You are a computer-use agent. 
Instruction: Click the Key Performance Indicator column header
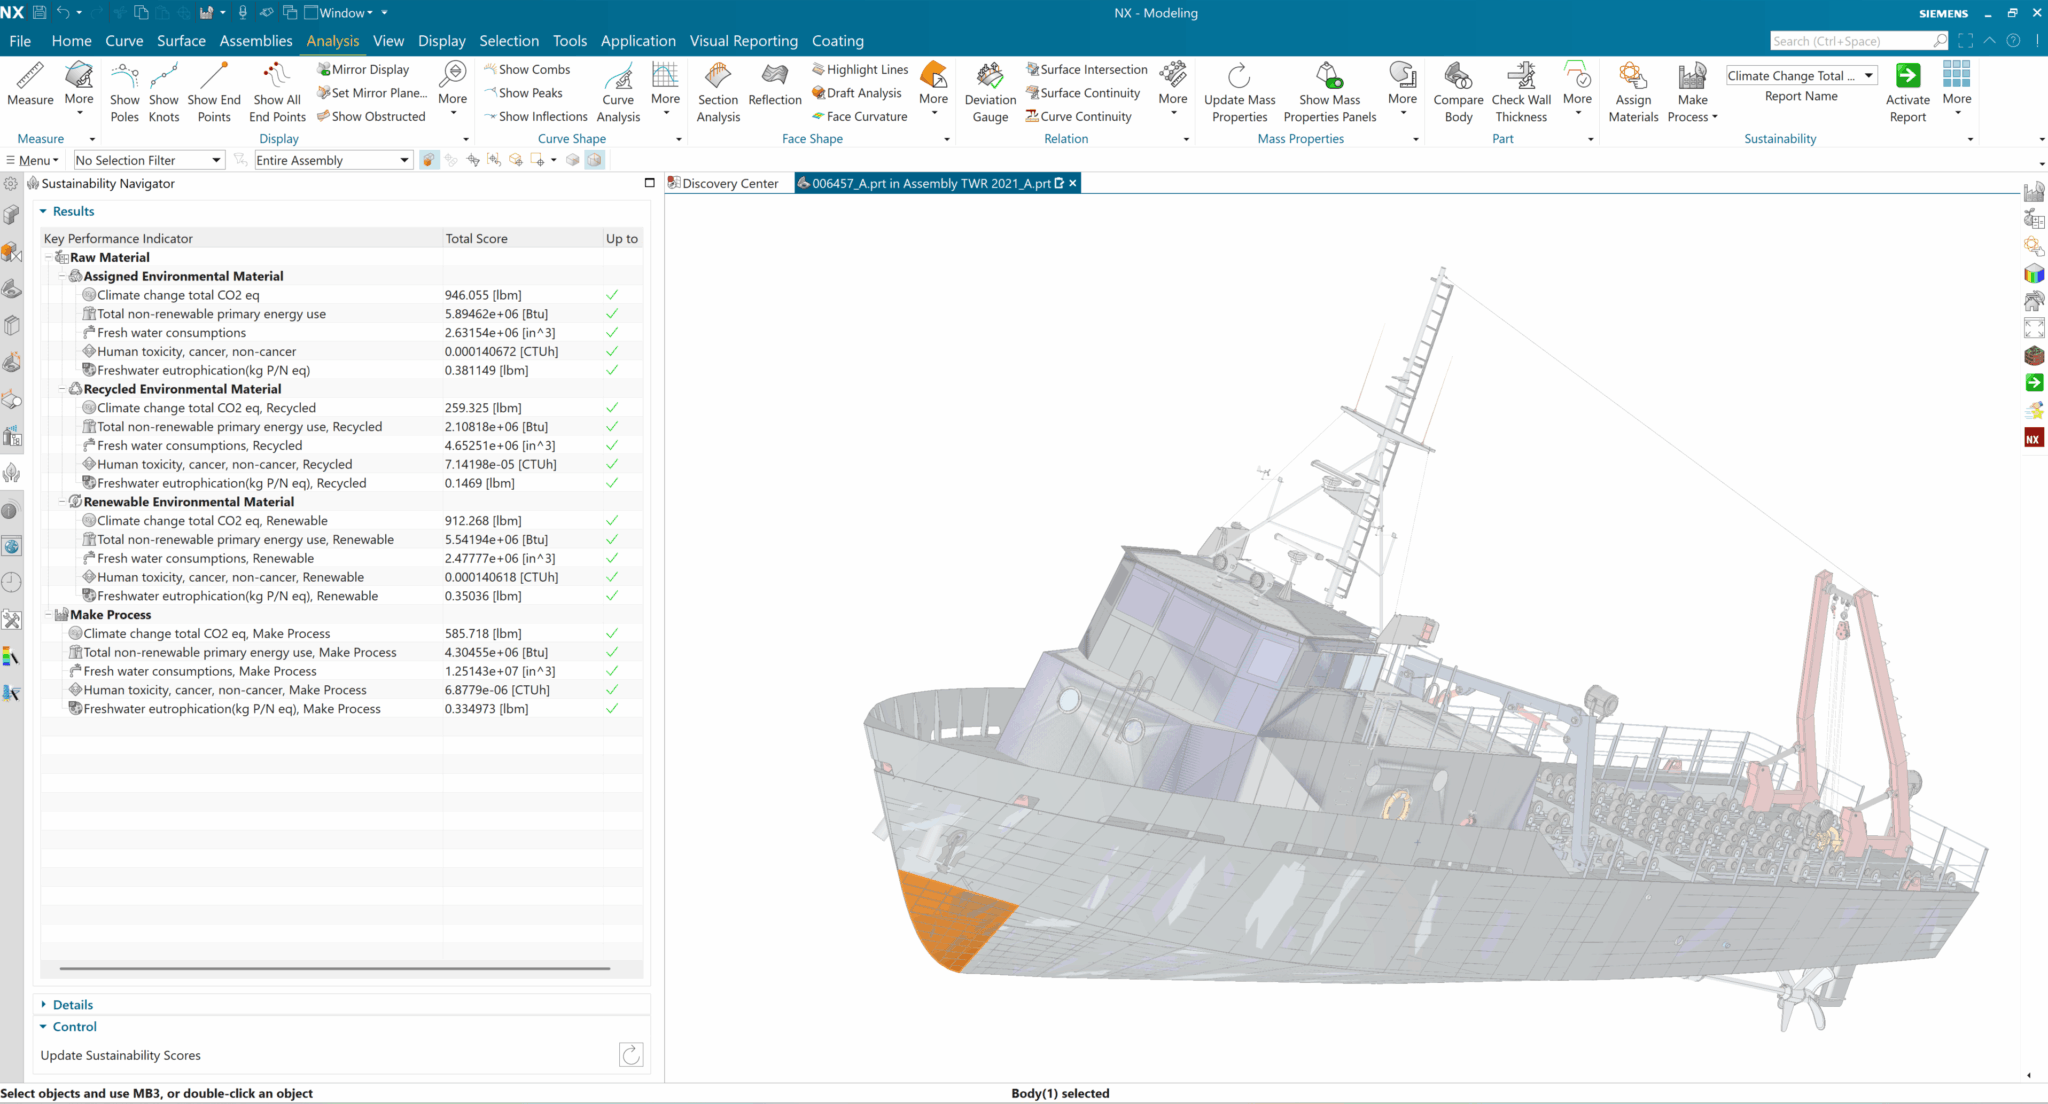click(x=242, y=238)
